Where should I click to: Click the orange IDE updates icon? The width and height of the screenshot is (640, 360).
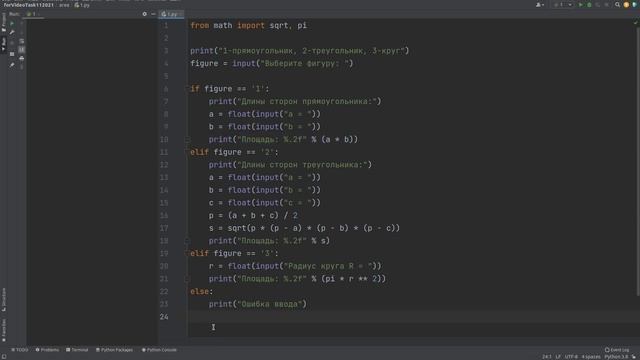(626, 5)
